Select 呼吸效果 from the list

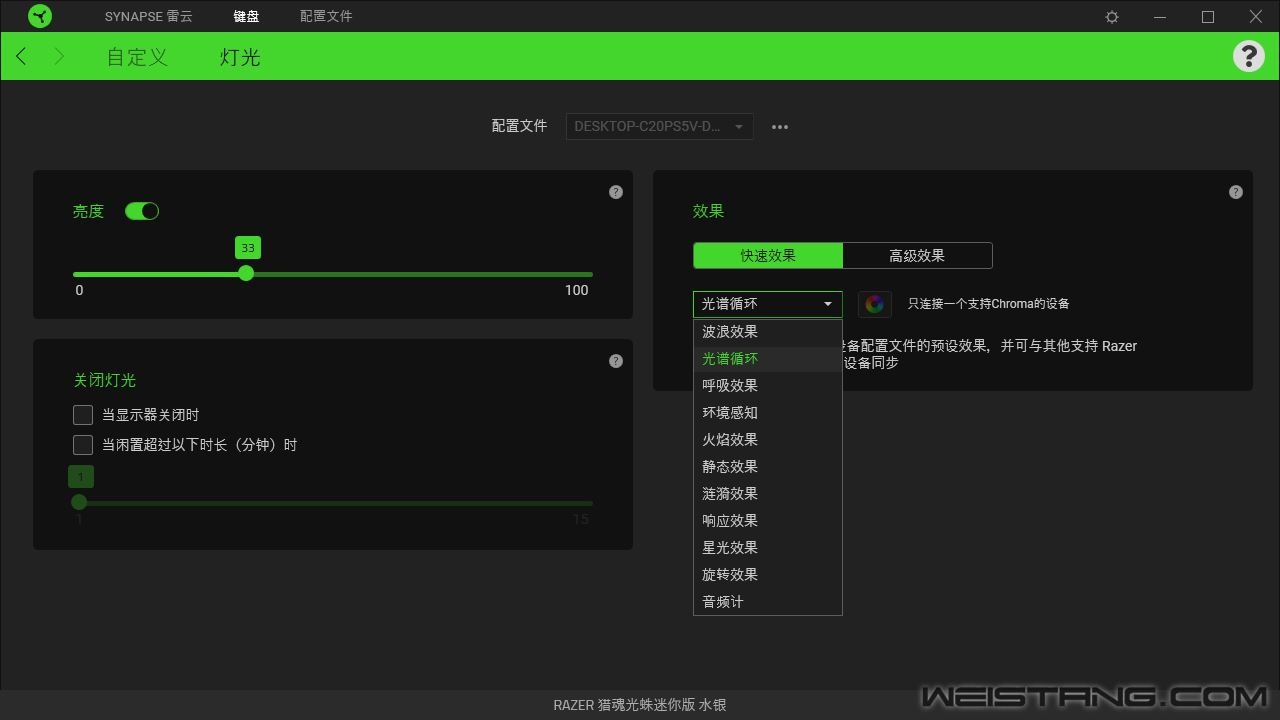pyautogui.click(x=768, y=386)
